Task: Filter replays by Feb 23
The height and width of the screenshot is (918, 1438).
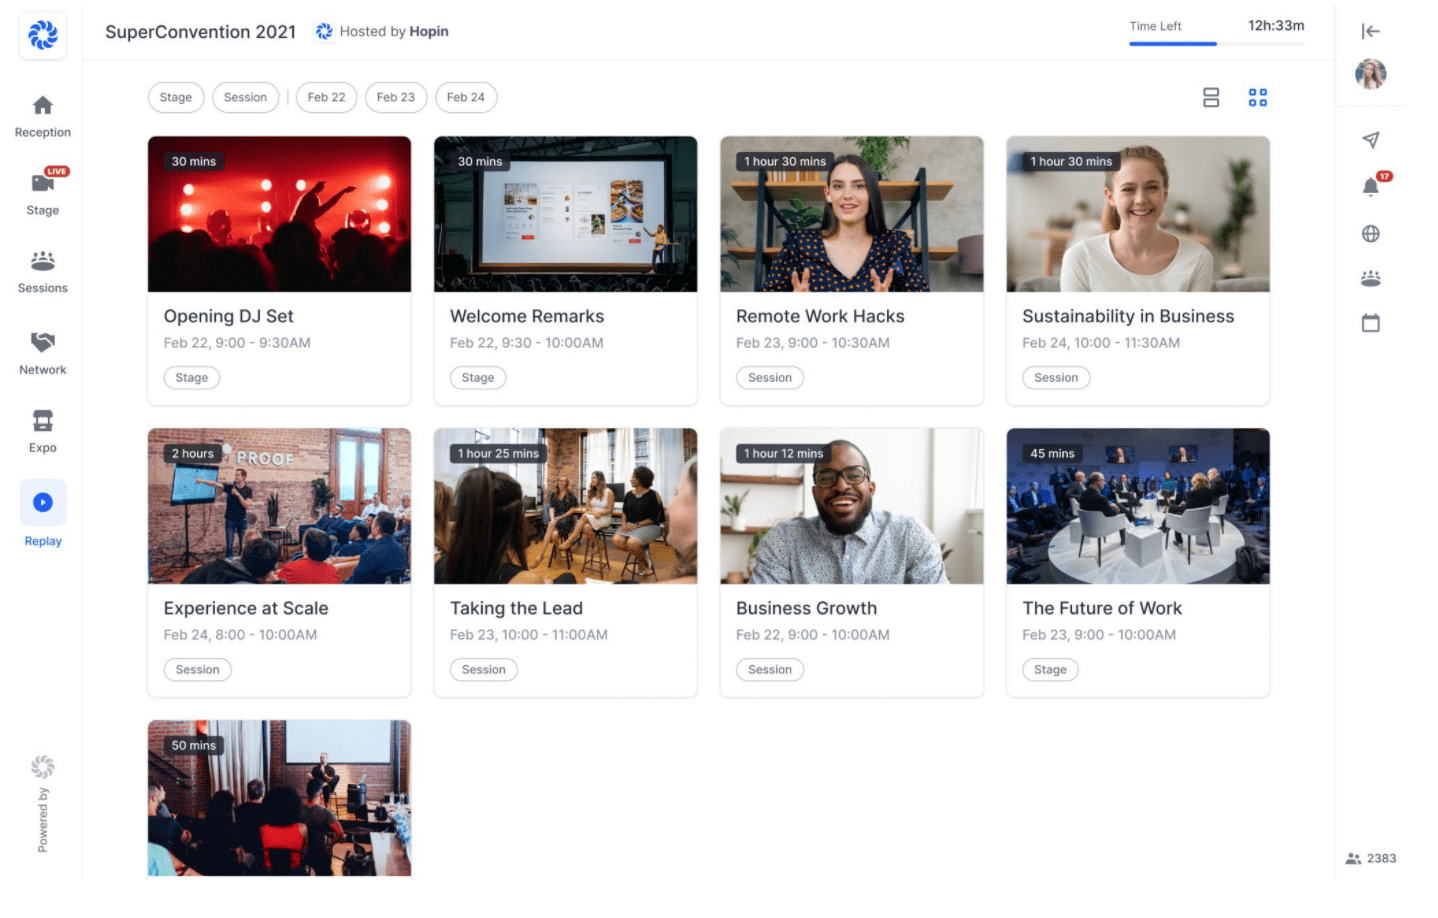Action: (396, 97)
